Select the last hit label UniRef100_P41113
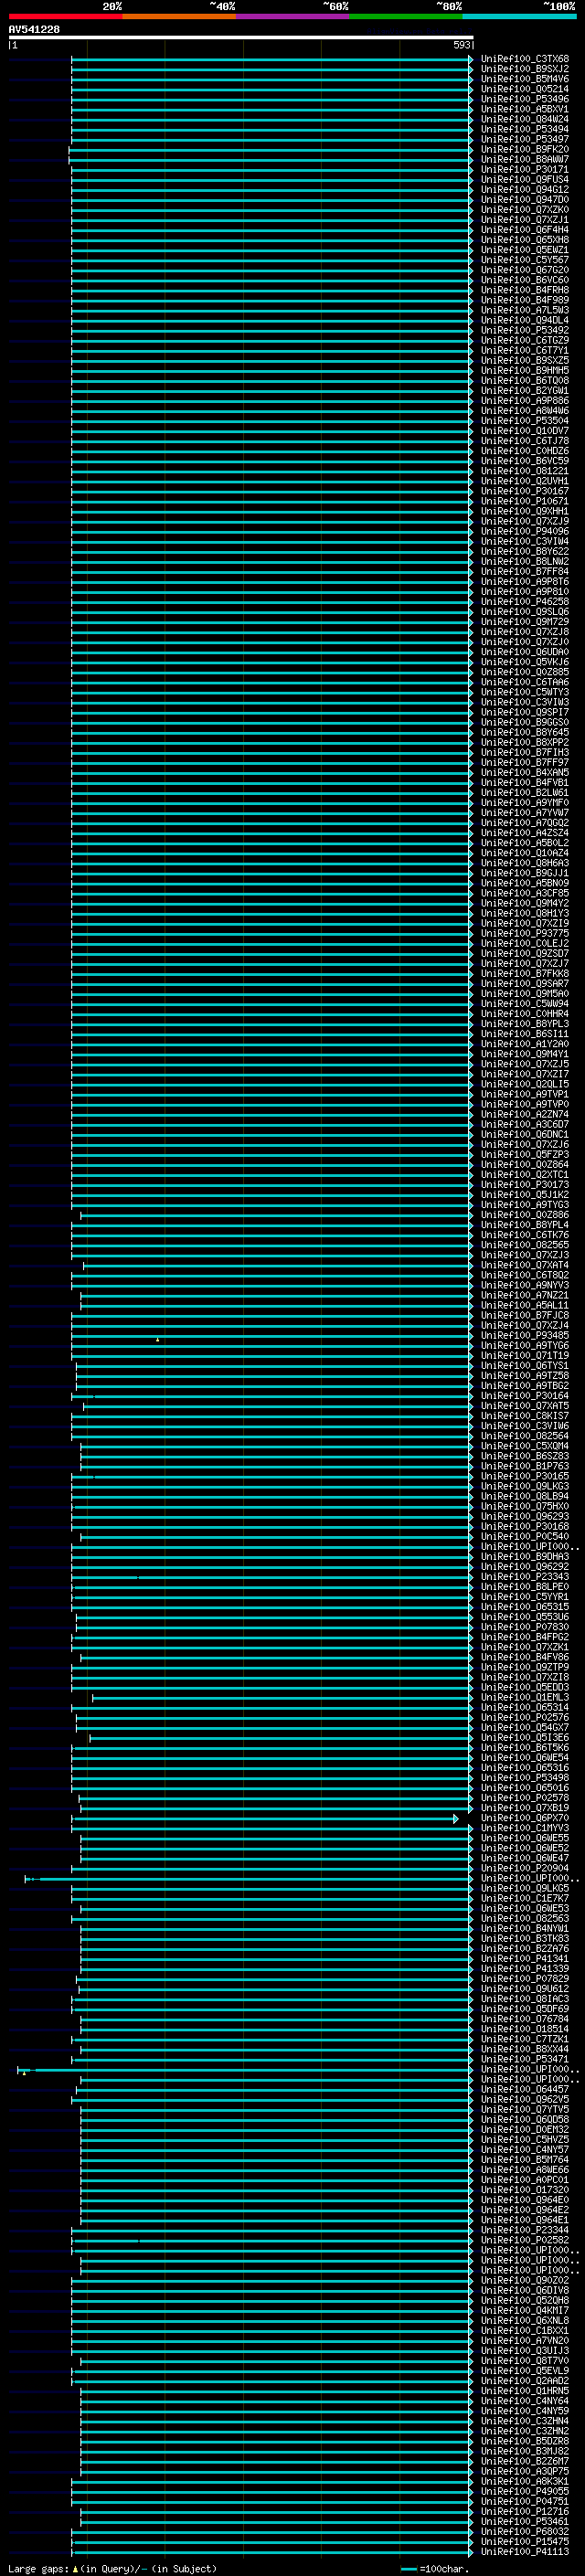This screenshot has height=2576, width=585. pyautogui.click(x=525, y=2552)
